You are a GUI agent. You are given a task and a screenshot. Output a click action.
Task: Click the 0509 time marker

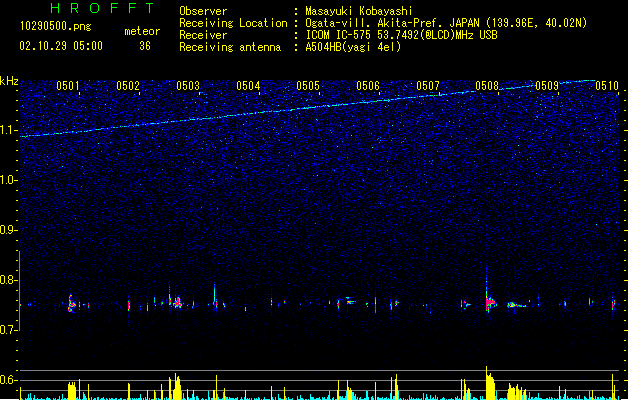point(547,86)
